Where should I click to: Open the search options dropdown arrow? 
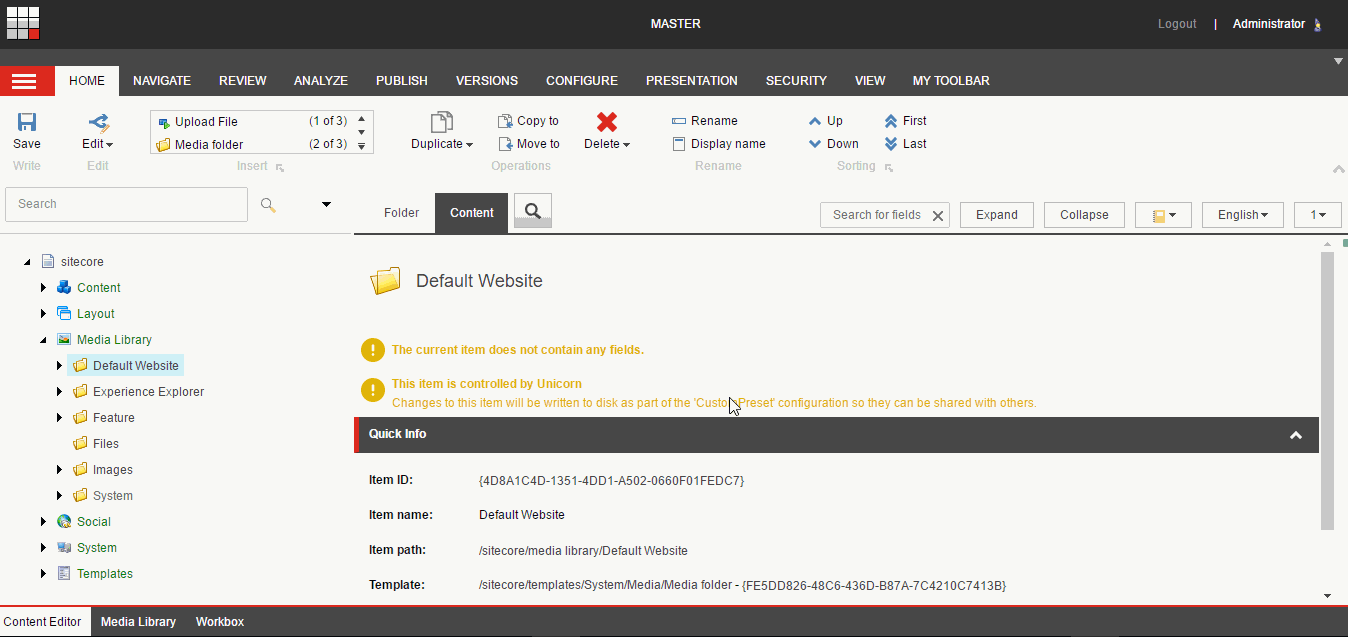coord(326,204)
